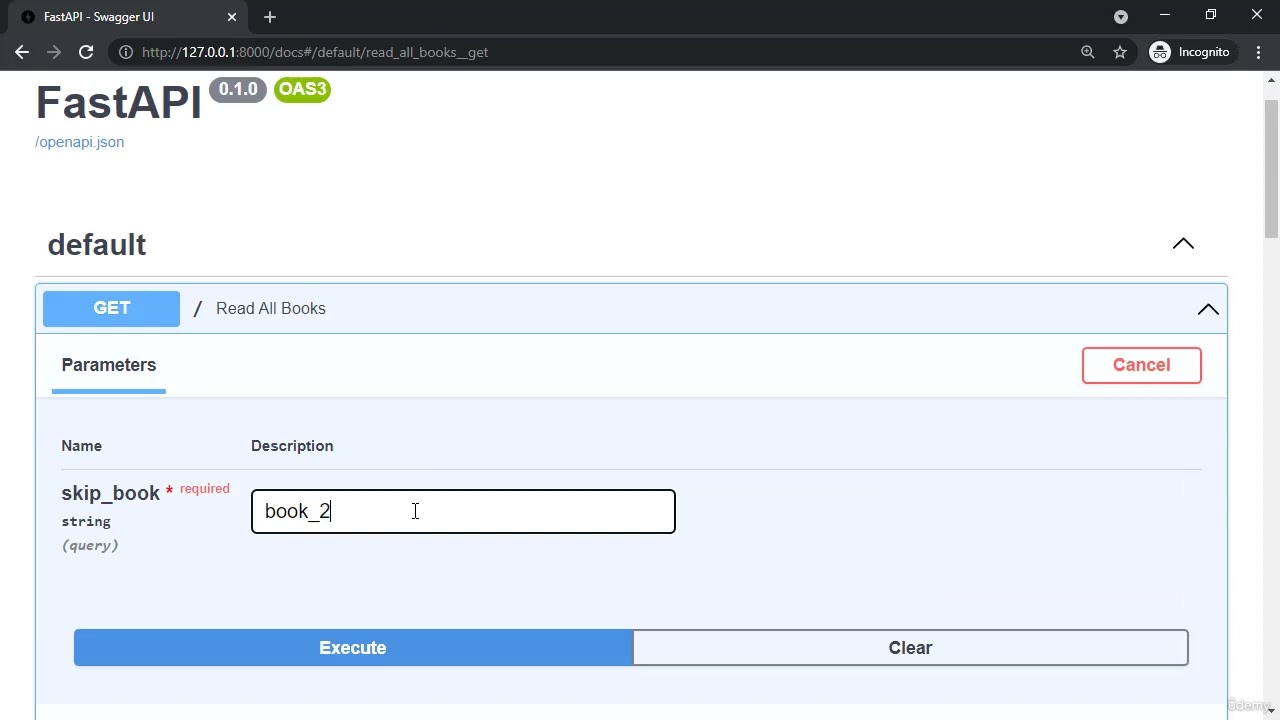Cancel the try-it-out mode

(x=1141, y=365)
